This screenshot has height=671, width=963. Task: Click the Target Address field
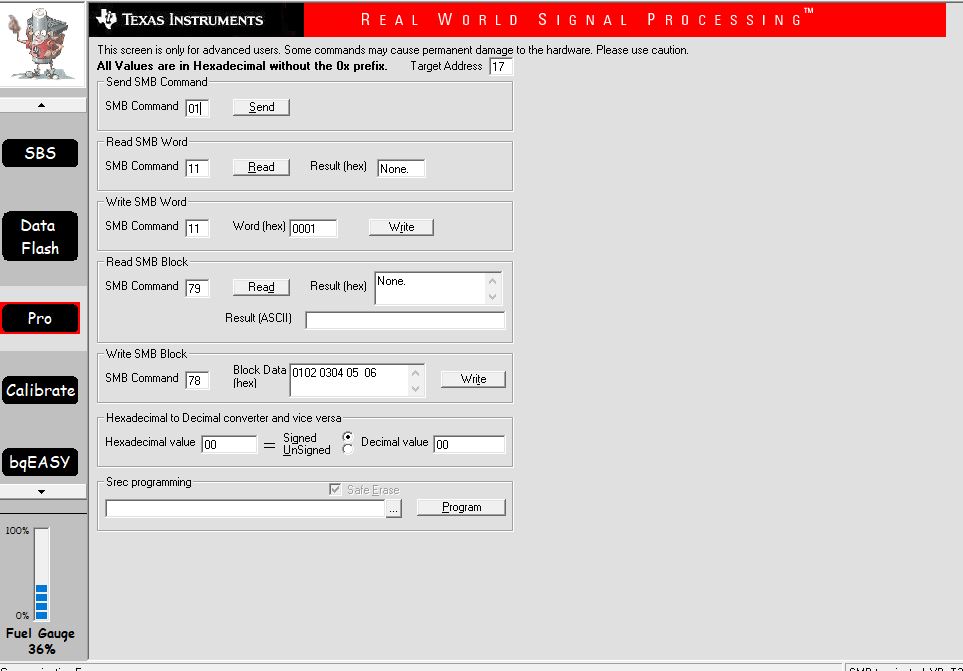(x=501, y=66)
